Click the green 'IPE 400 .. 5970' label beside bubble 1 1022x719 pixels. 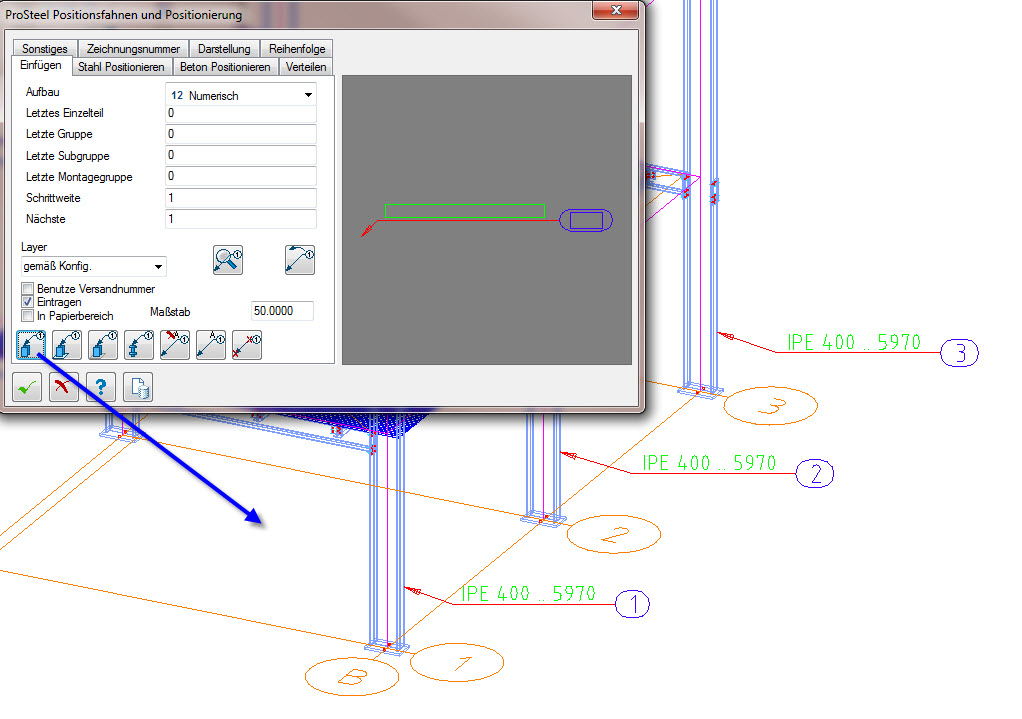click(x=529, y=593)
